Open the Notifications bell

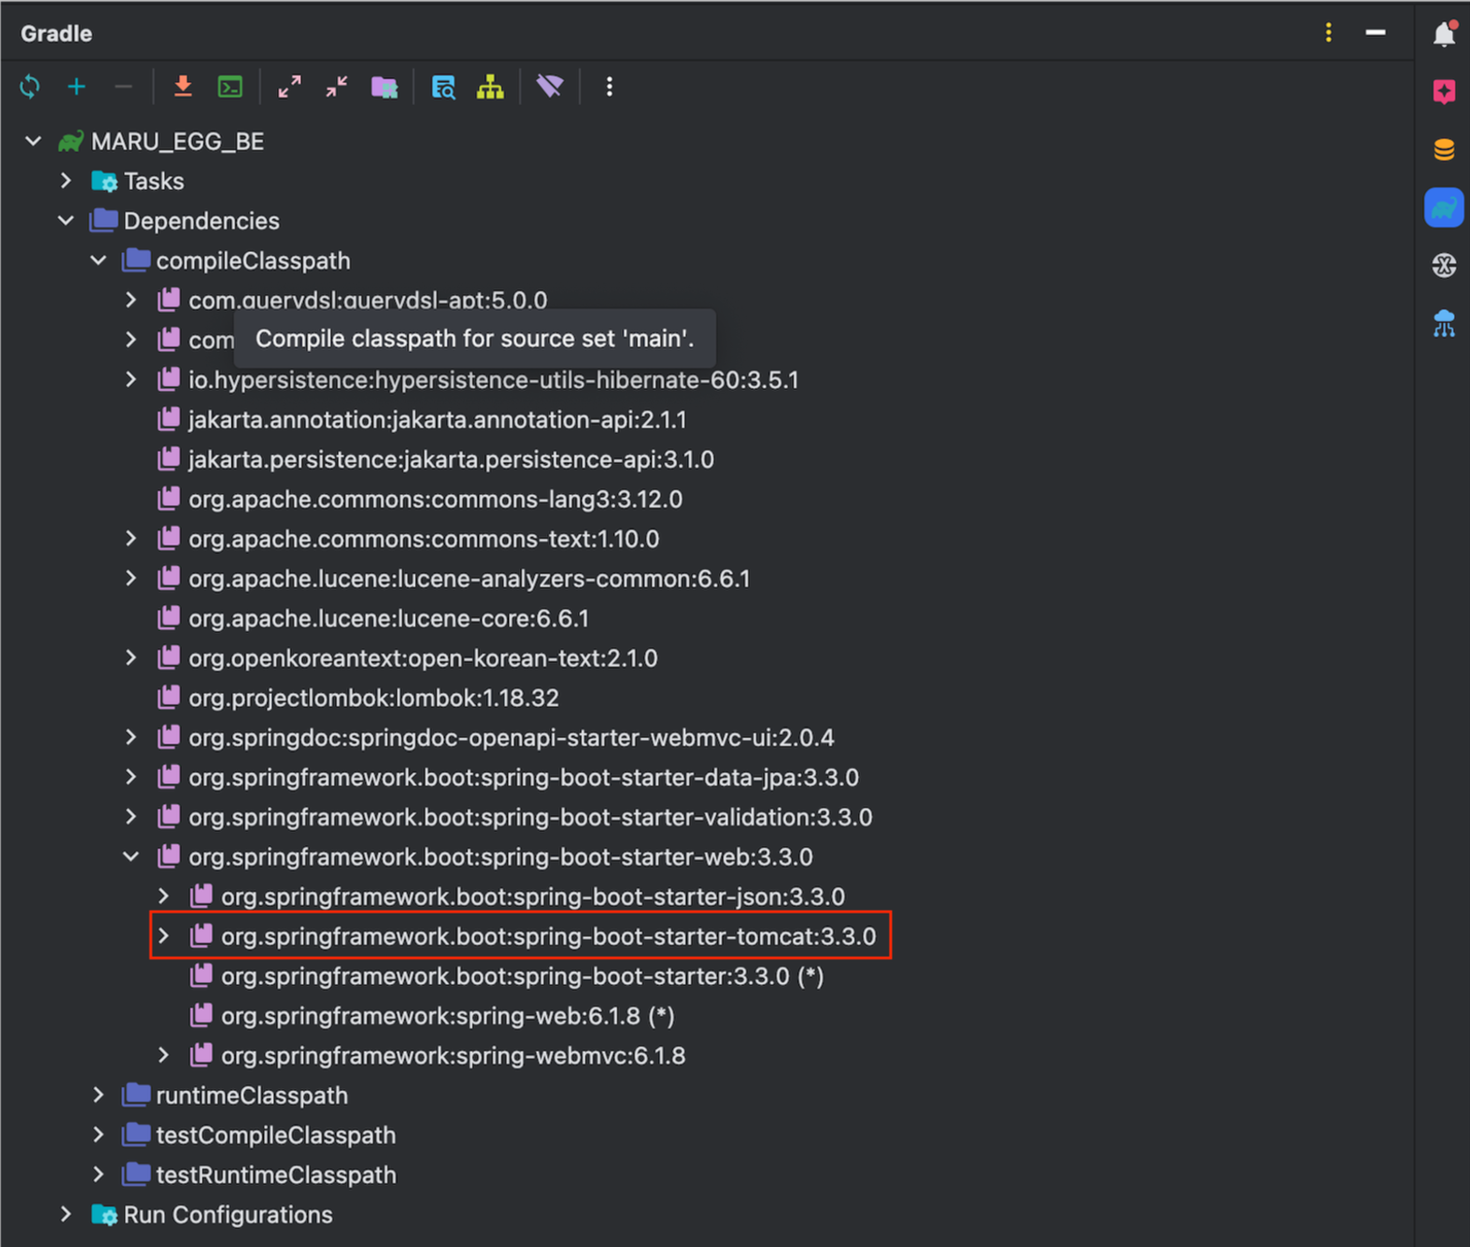1444,34
